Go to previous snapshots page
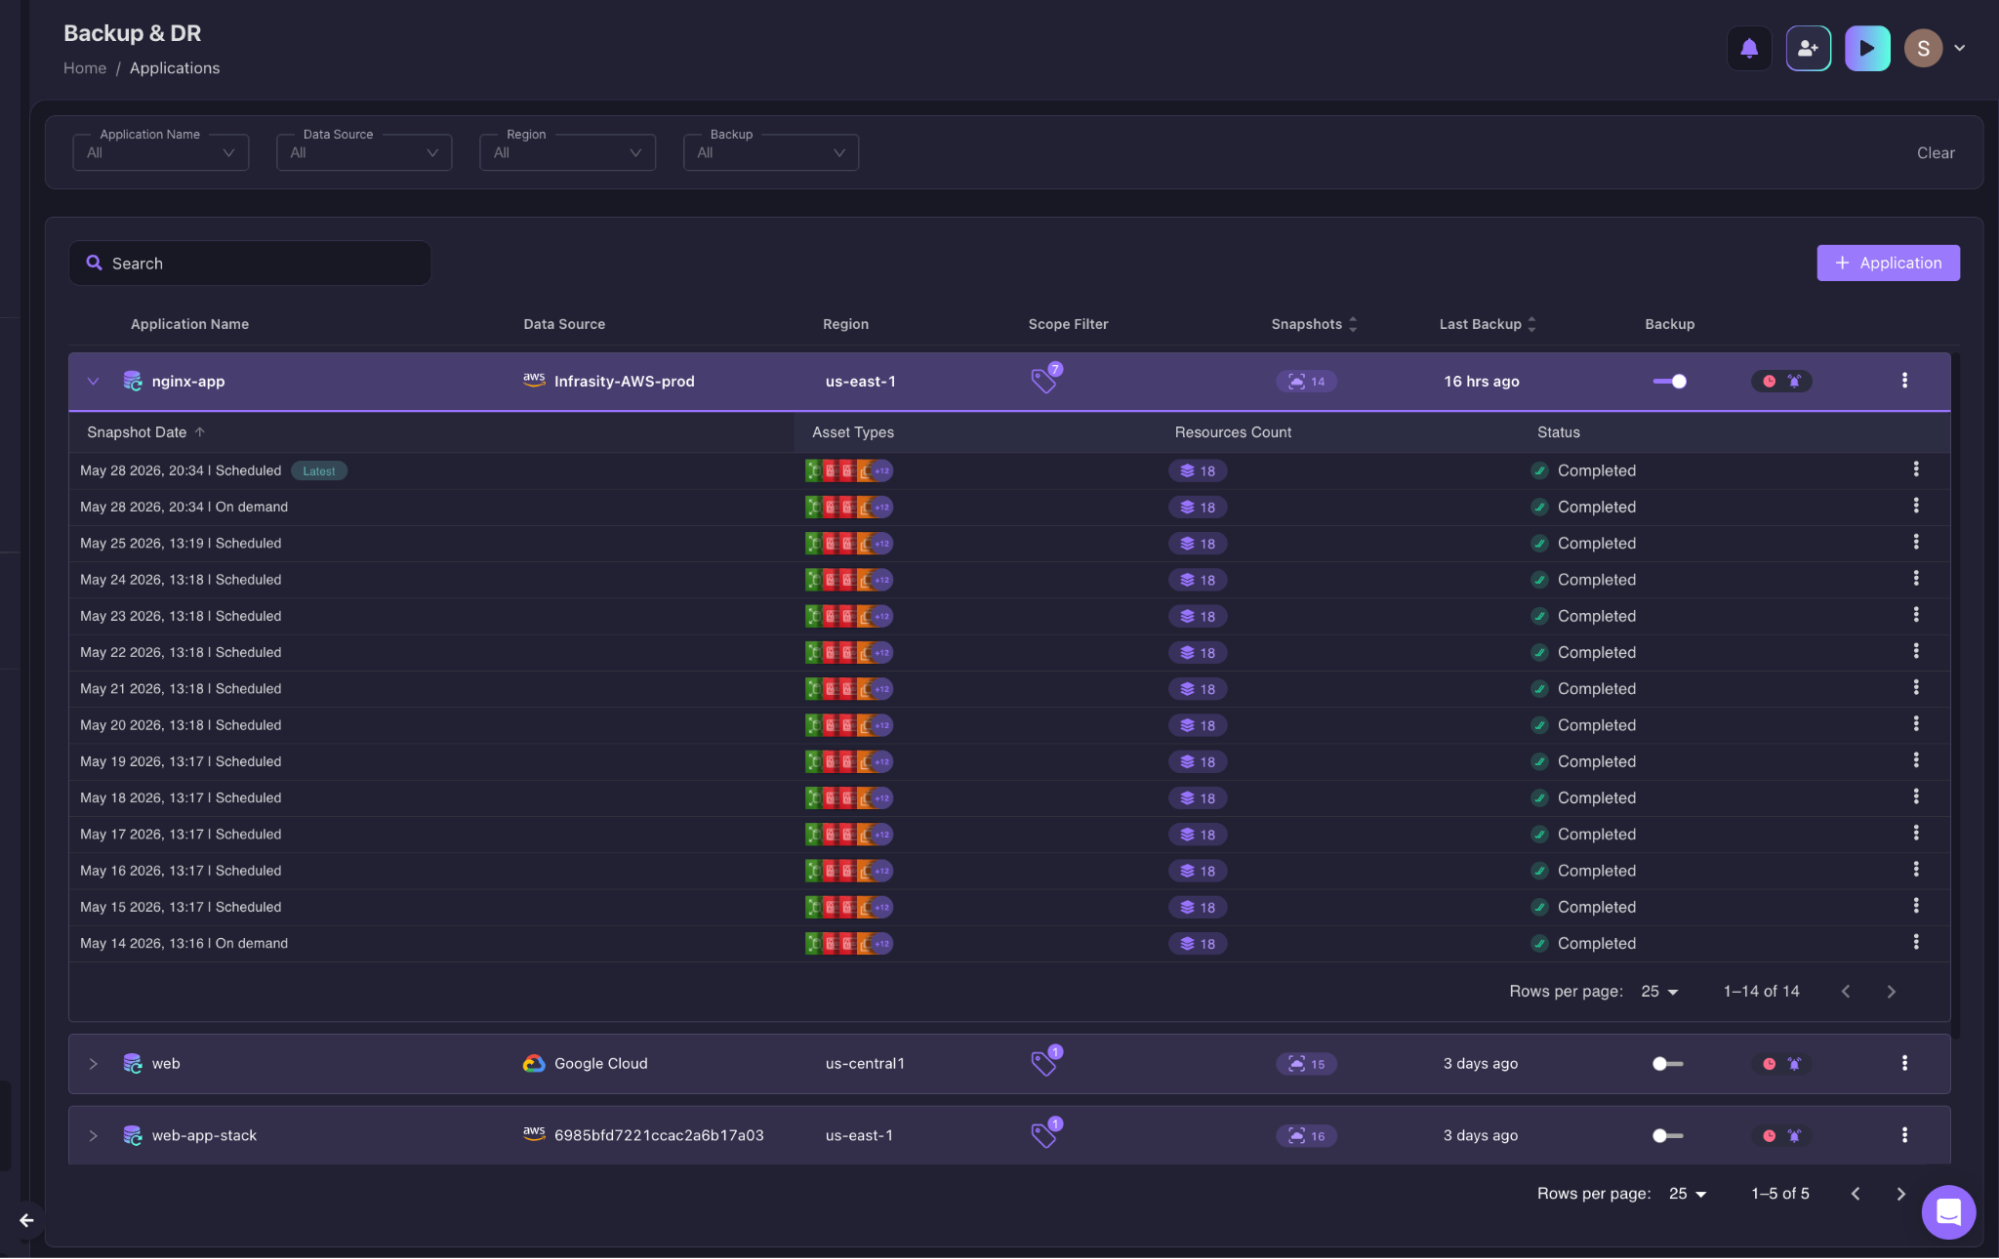The width and height of the screenshot is (1999, 1259). click(1846, 991)
